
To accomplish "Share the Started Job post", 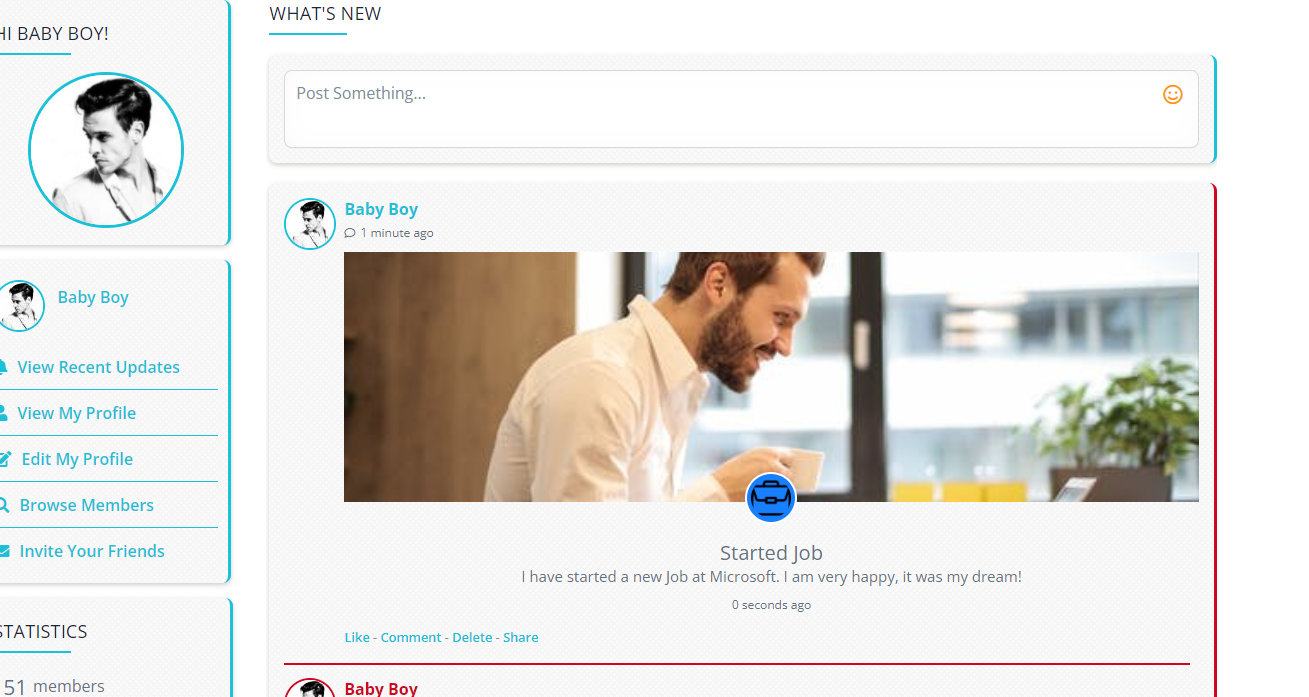I will click(520, 637).
